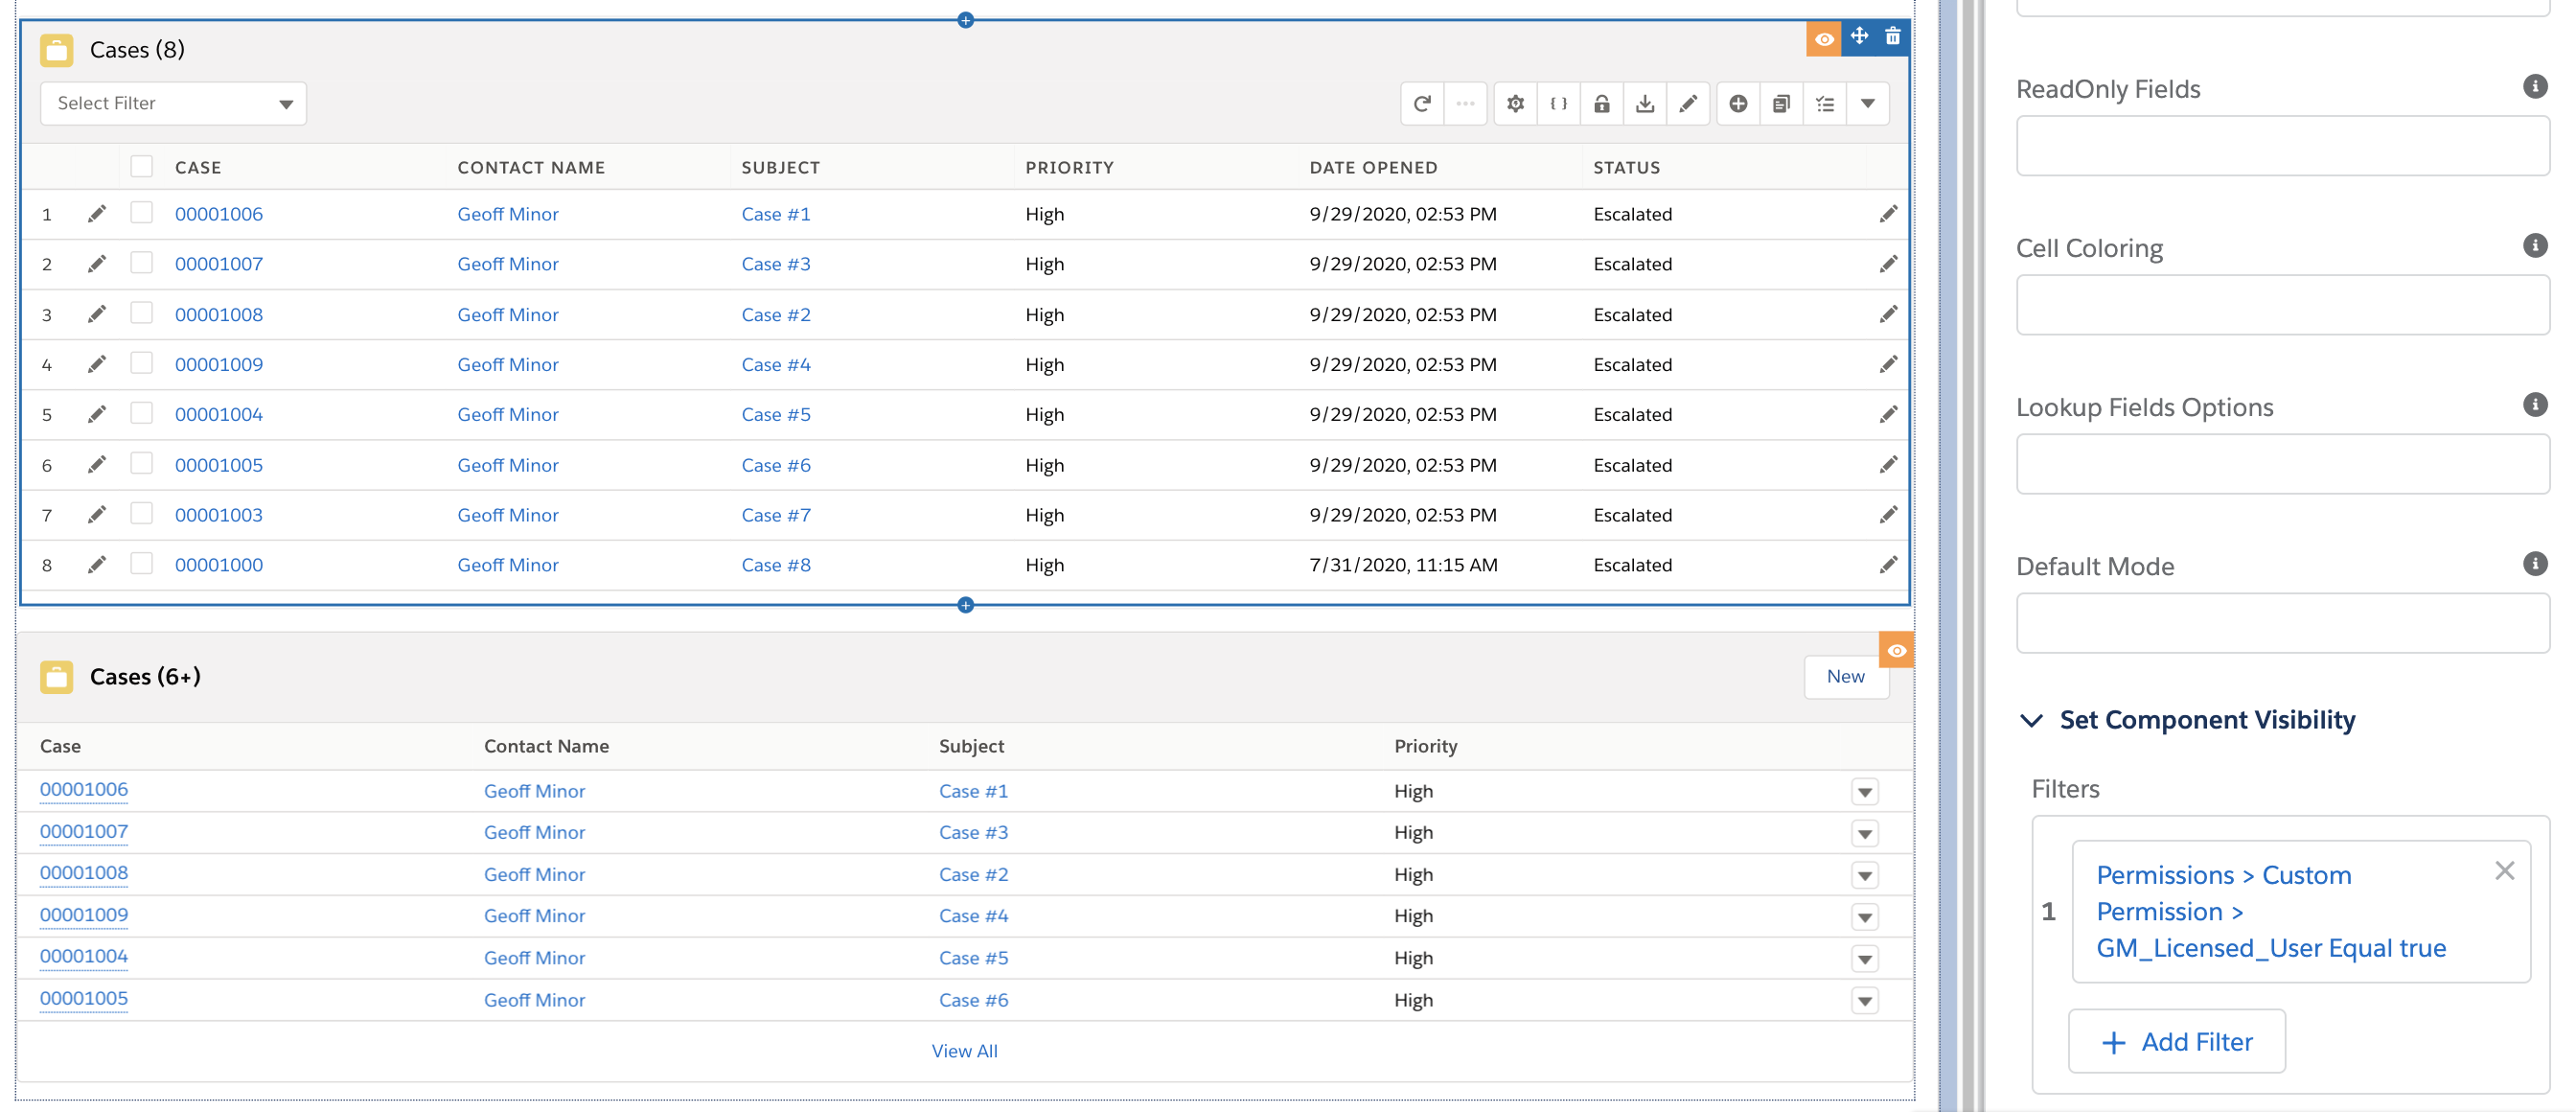Click the move arrows component icon
This screenshot has height=1112, width=2576.
click(1859, 37)
